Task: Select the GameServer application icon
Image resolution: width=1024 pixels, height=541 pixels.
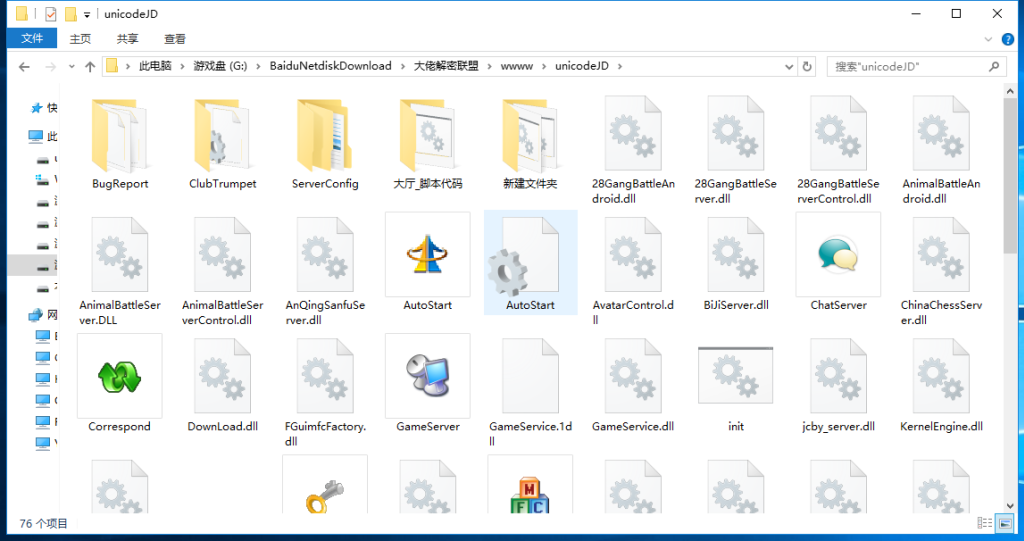Action: pyautogui.click(x=428, y=376)
